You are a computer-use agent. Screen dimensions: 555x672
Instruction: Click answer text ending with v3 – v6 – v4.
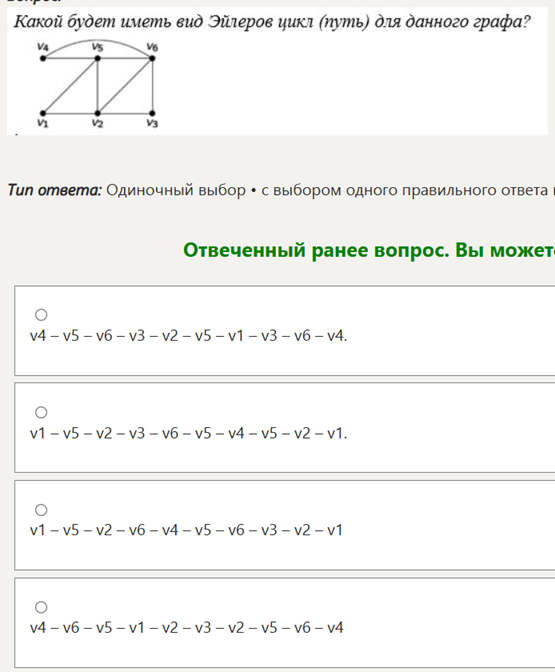189,336
